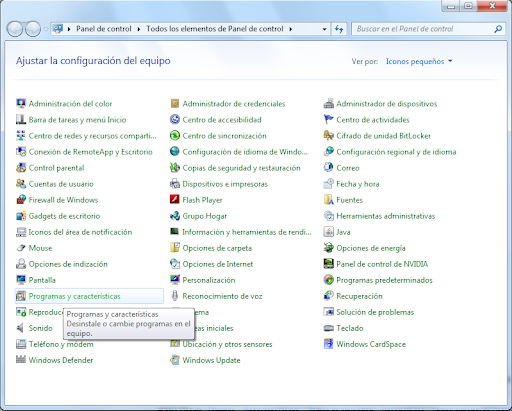Screen dimensions: 512x411
Task: Open the Programas y características link
Action: tap(74, 296)
